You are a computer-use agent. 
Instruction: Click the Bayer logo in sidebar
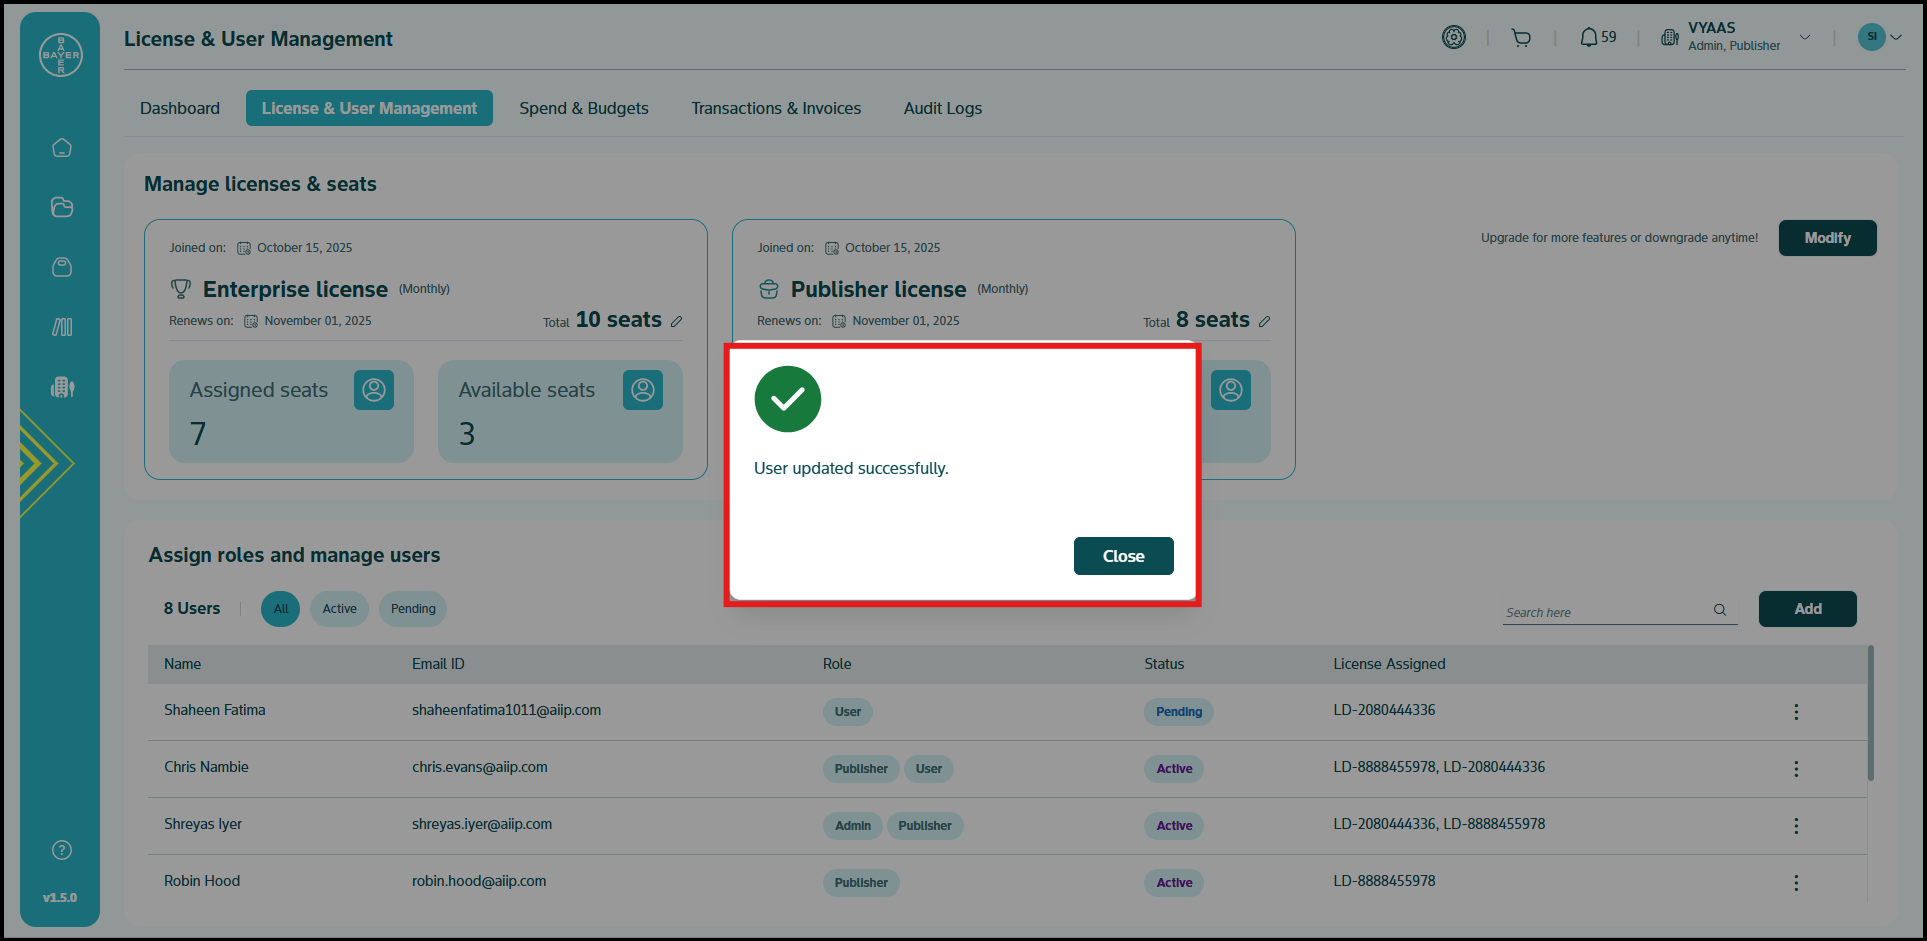coord(61,55)
